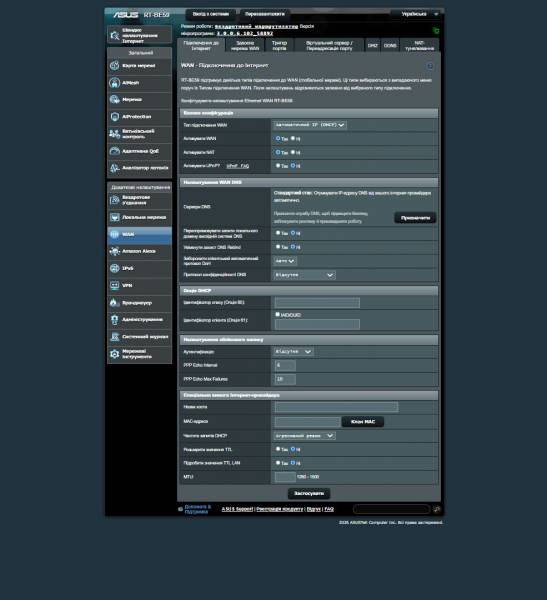Switch to the DDNS tab
Screen dimensions: 547x600
tap(390, 46)
